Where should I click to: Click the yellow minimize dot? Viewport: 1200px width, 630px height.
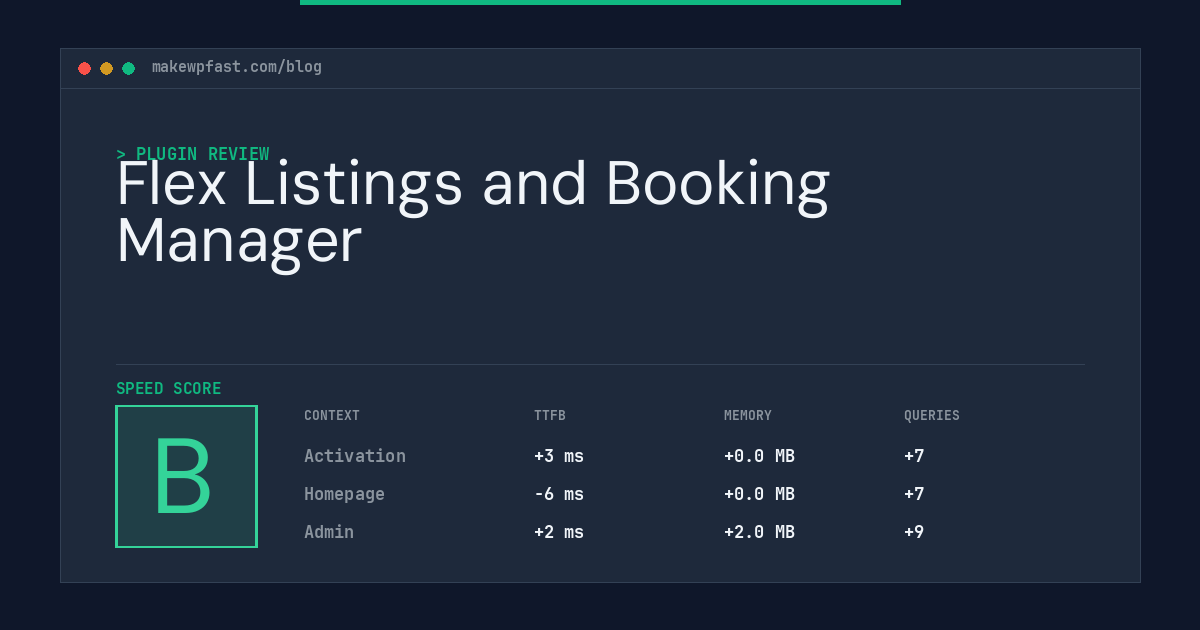coord(106,68)
